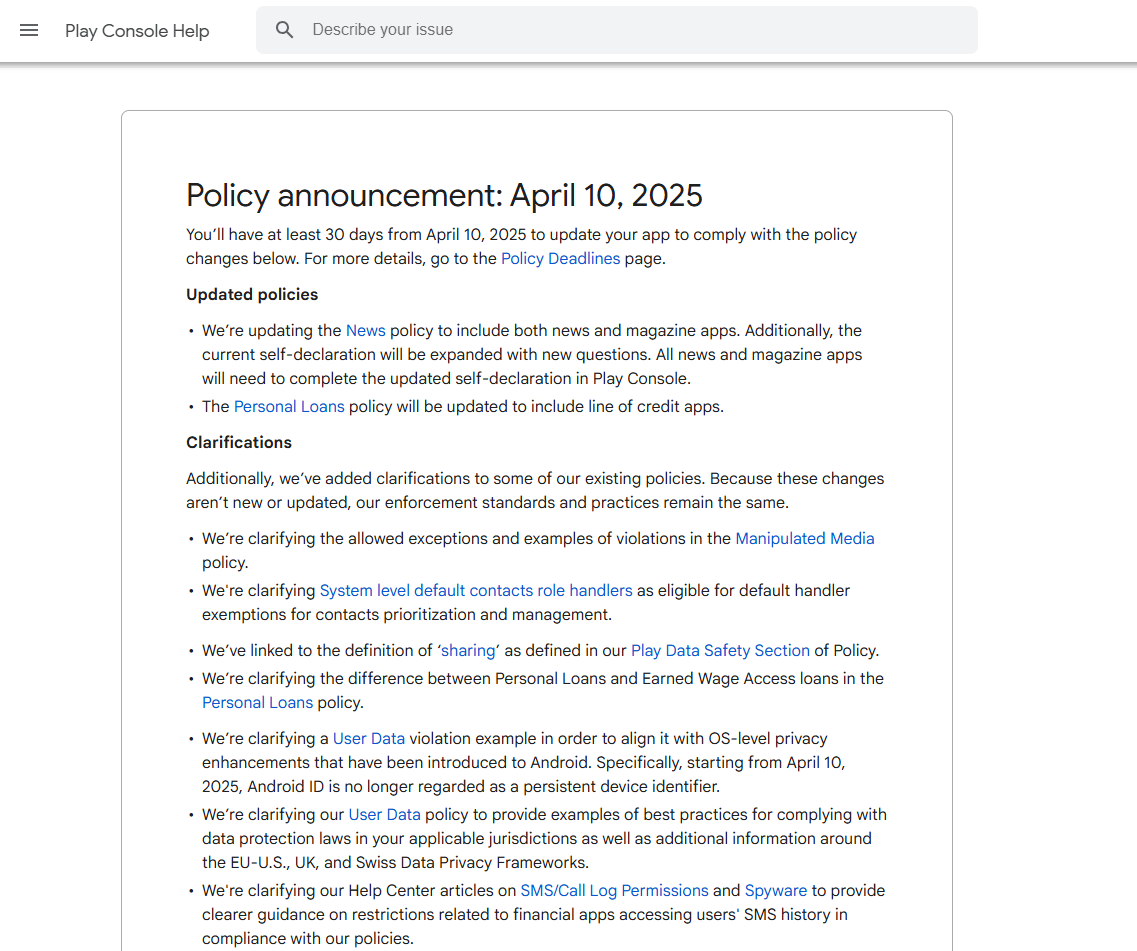Open the News policy link
Viewport: 1137px width, 951px height.
(x=365, y=331)
